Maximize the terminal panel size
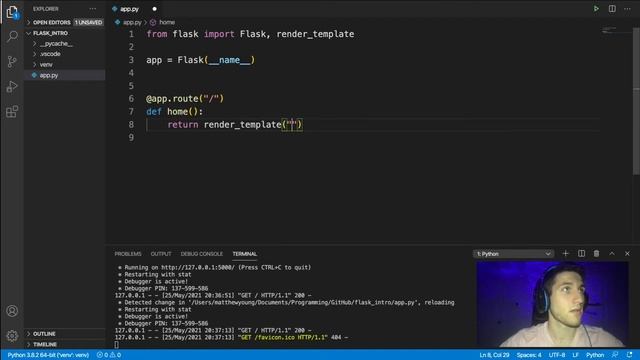The height and width of the screenshot is (360, 640). click(612, 253)
